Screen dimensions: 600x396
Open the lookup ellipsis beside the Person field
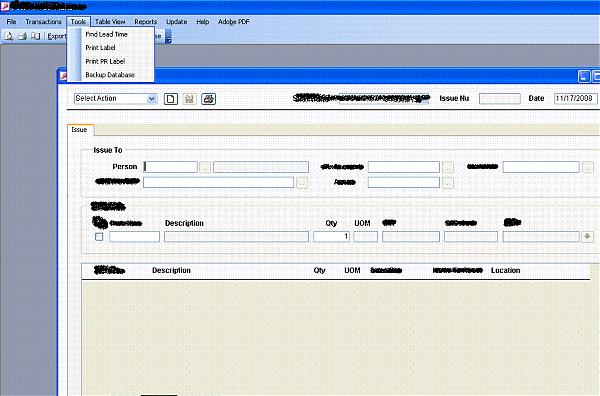(x=205, y=167)
